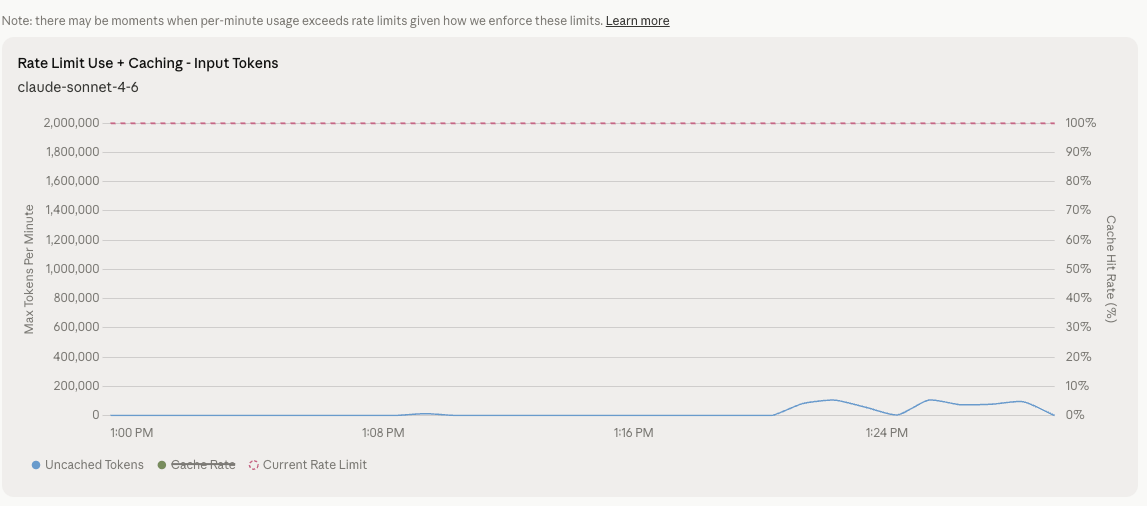The width and height of the screenshot is (1147, 506).
Task: Hide the Current Rate Limit series label
Action: point(314,465)
